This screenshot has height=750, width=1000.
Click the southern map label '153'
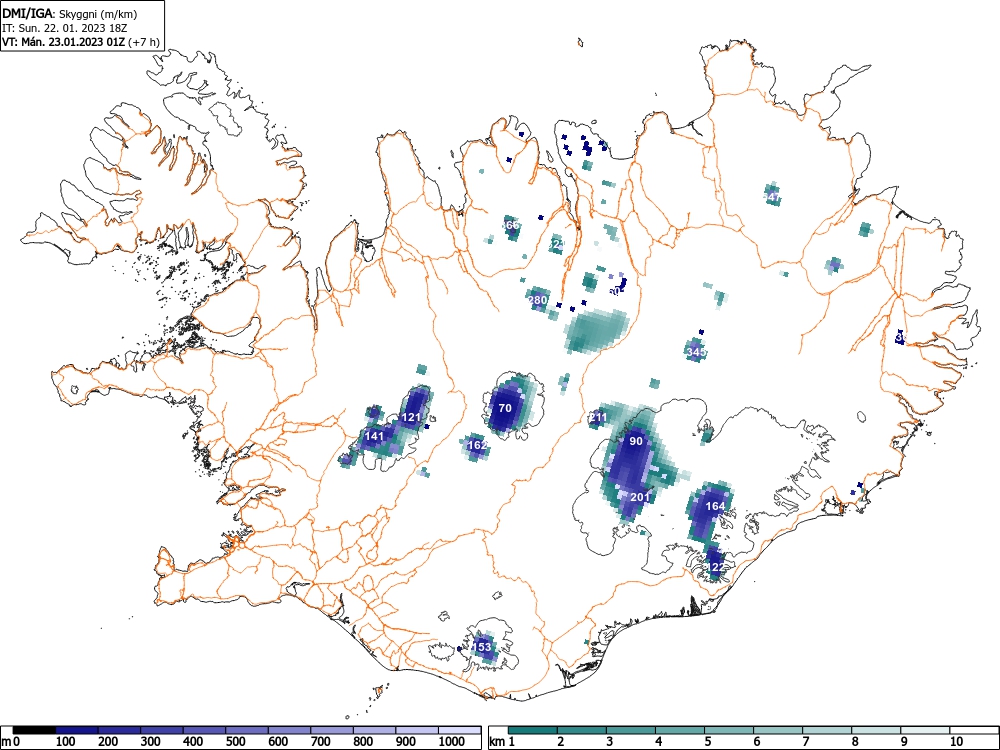pos(483,647)
